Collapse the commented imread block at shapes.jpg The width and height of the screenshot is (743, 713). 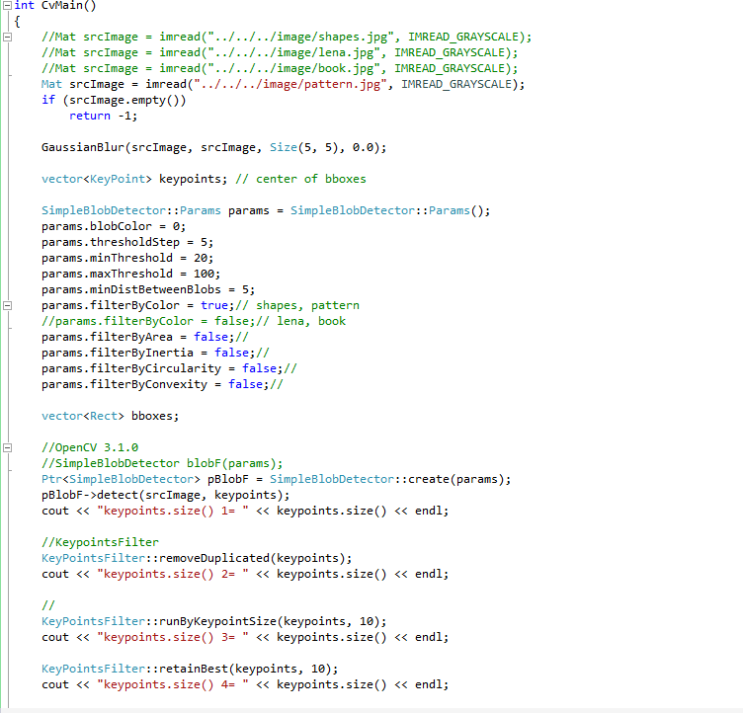(7, 36)
